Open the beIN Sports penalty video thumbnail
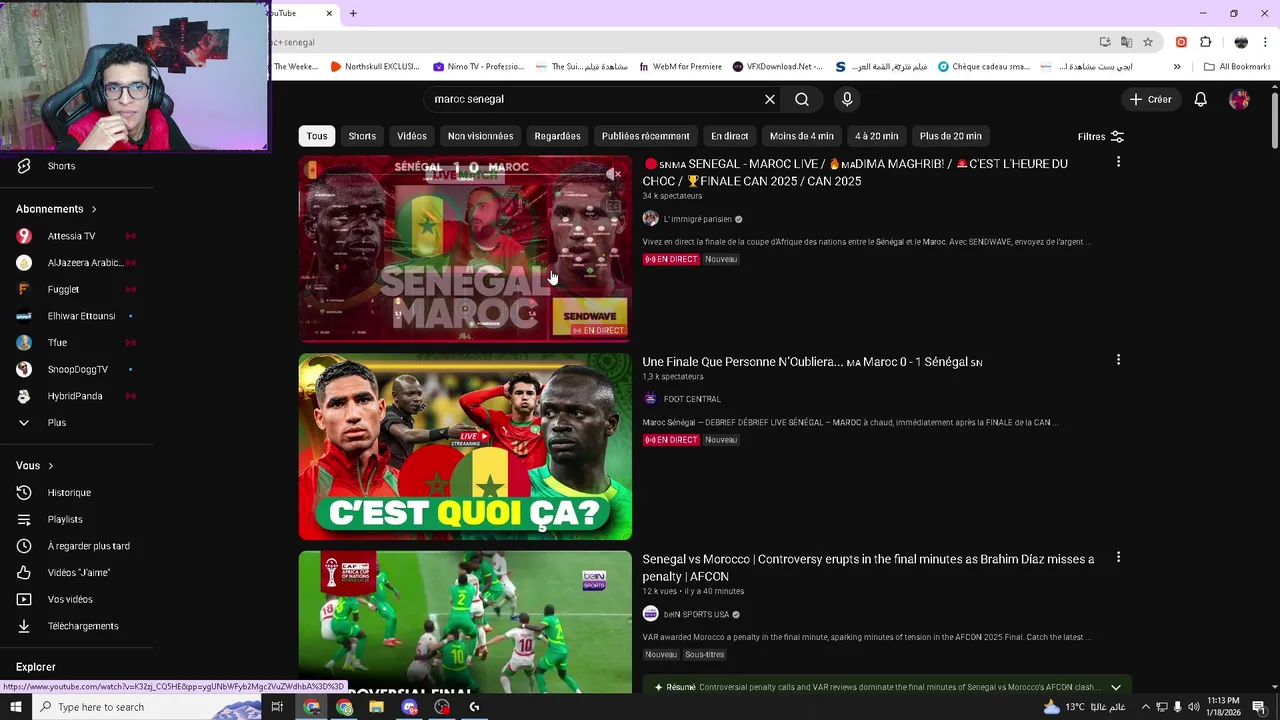This screenshot has width=1280, height=720. [x=465, y=621]
